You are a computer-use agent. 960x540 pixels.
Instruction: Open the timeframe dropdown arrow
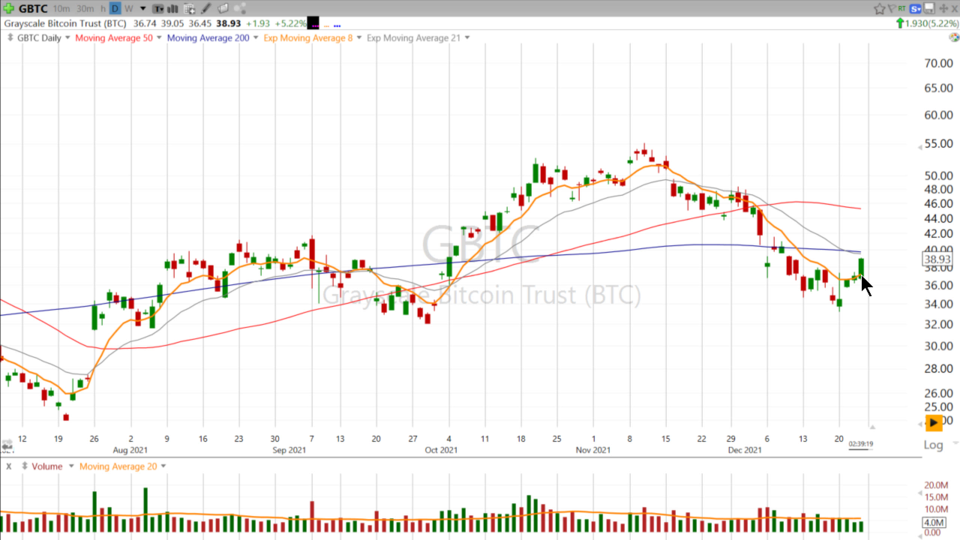(x=143, y=9)
